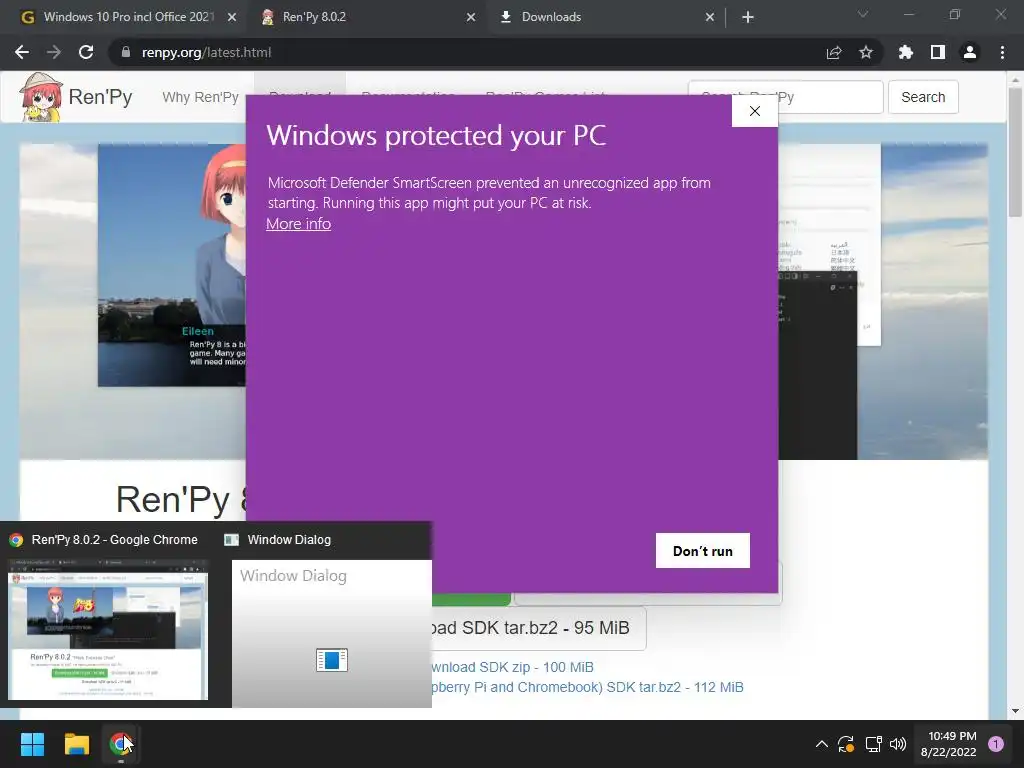This screenshot has height=768, width=1024.
Task: Click the Download SDK zip - 100 MiB link
Action: click(513, 667)
